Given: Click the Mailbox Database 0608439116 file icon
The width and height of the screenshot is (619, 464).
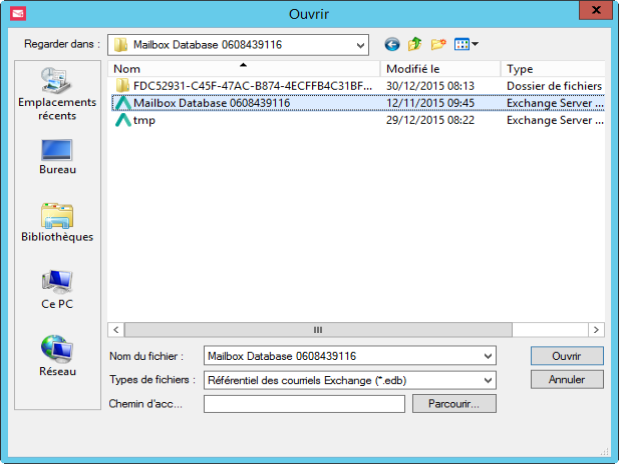Looking at the screenshot, I should point(123,103).
